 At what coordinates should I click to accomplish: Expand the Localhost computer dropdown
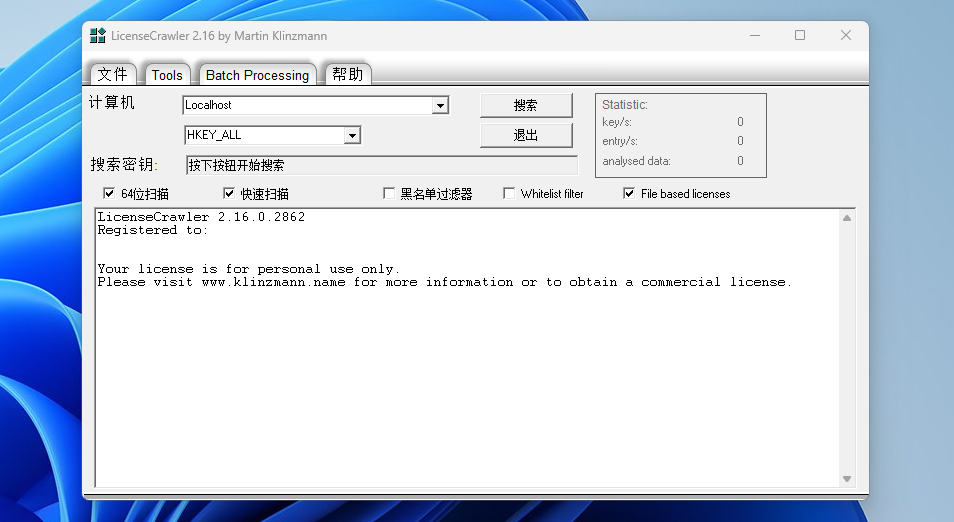click(440, 105)
